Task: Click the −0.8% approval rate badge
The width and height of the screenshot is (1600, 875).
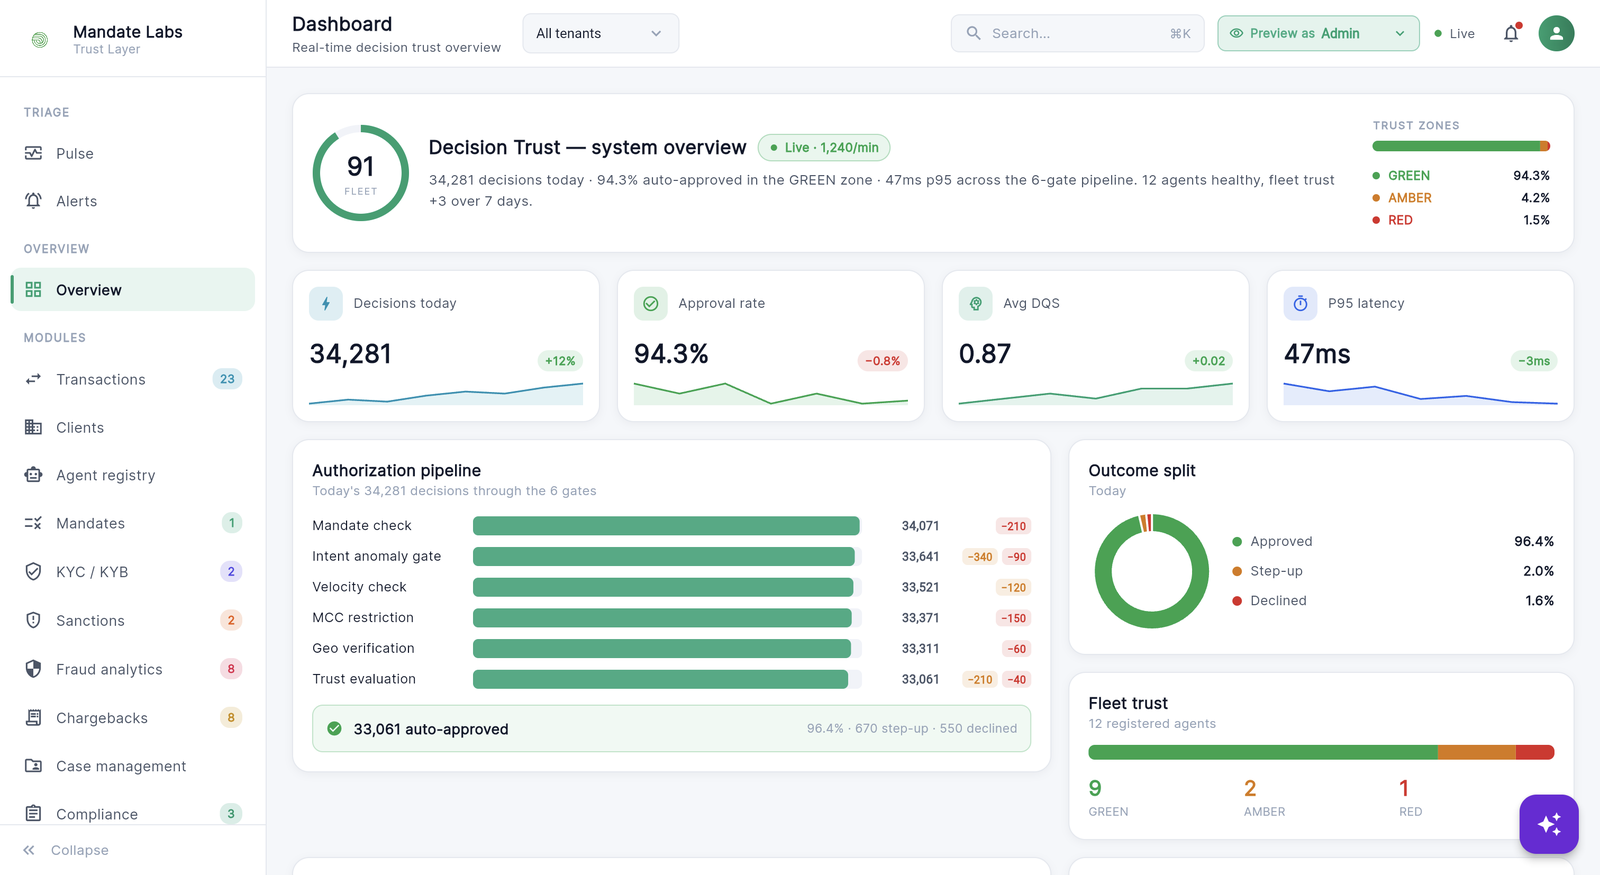Action: point(883,361)
